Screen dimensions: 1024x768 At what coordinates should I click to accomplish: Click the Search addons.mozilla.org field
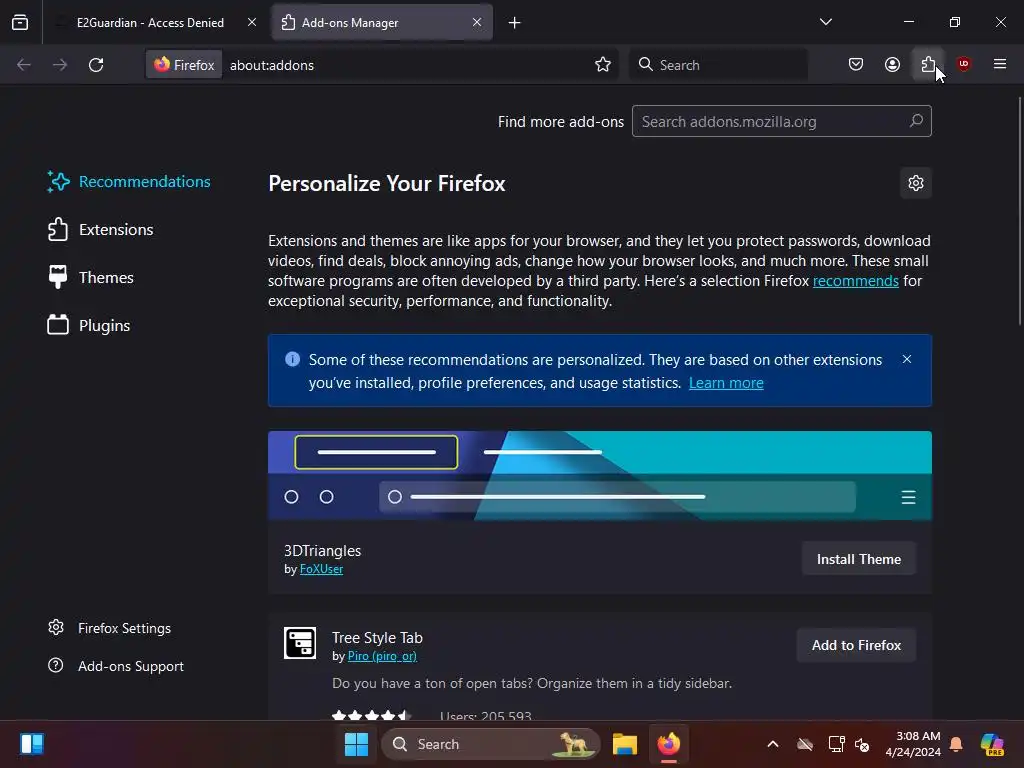(x=782, y=121)
